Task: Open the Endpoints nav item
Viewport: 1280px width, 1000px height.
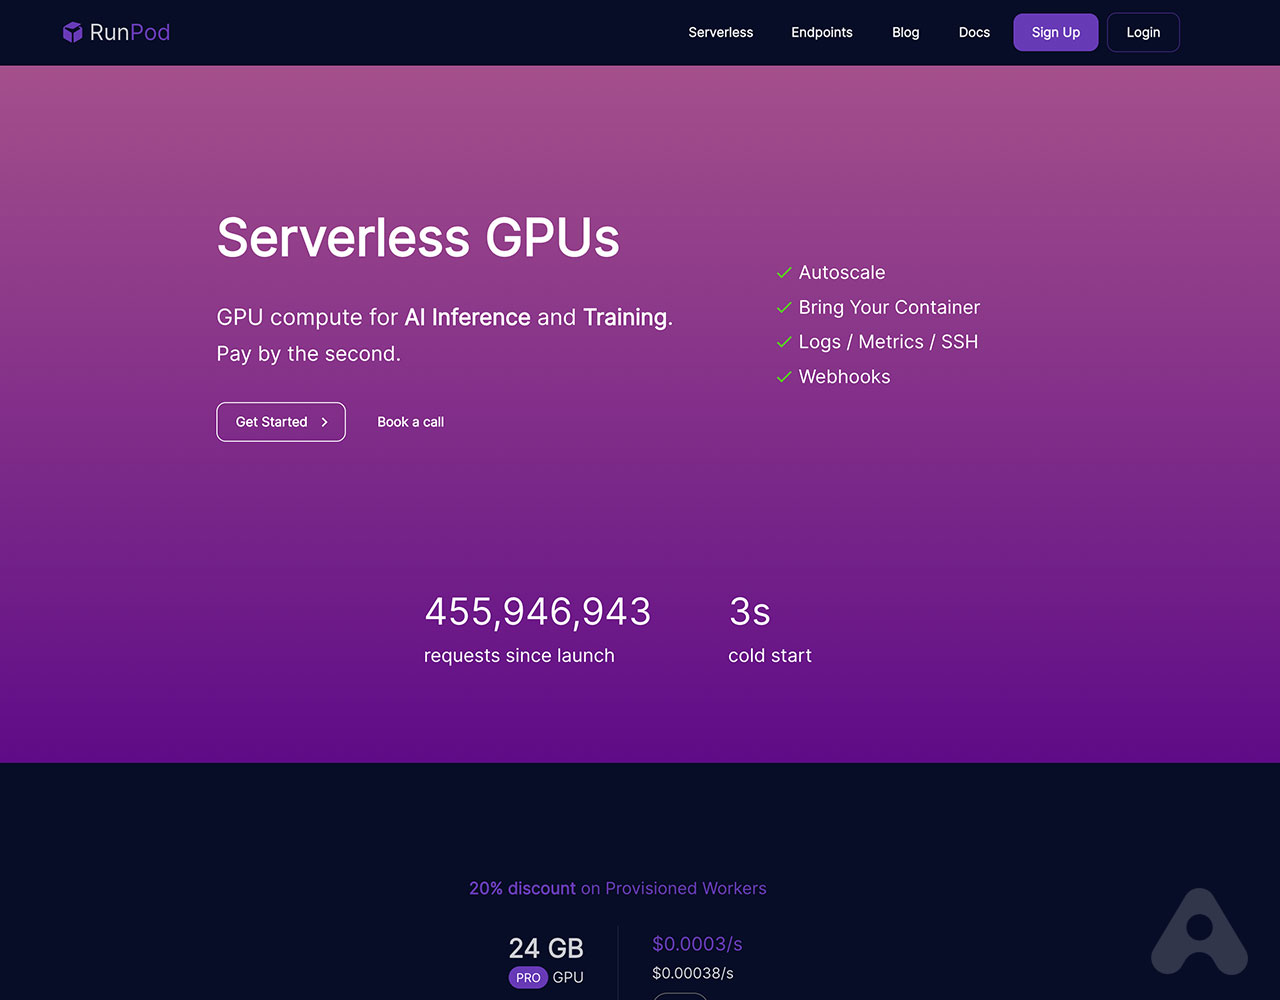Action: coord(821,32)
